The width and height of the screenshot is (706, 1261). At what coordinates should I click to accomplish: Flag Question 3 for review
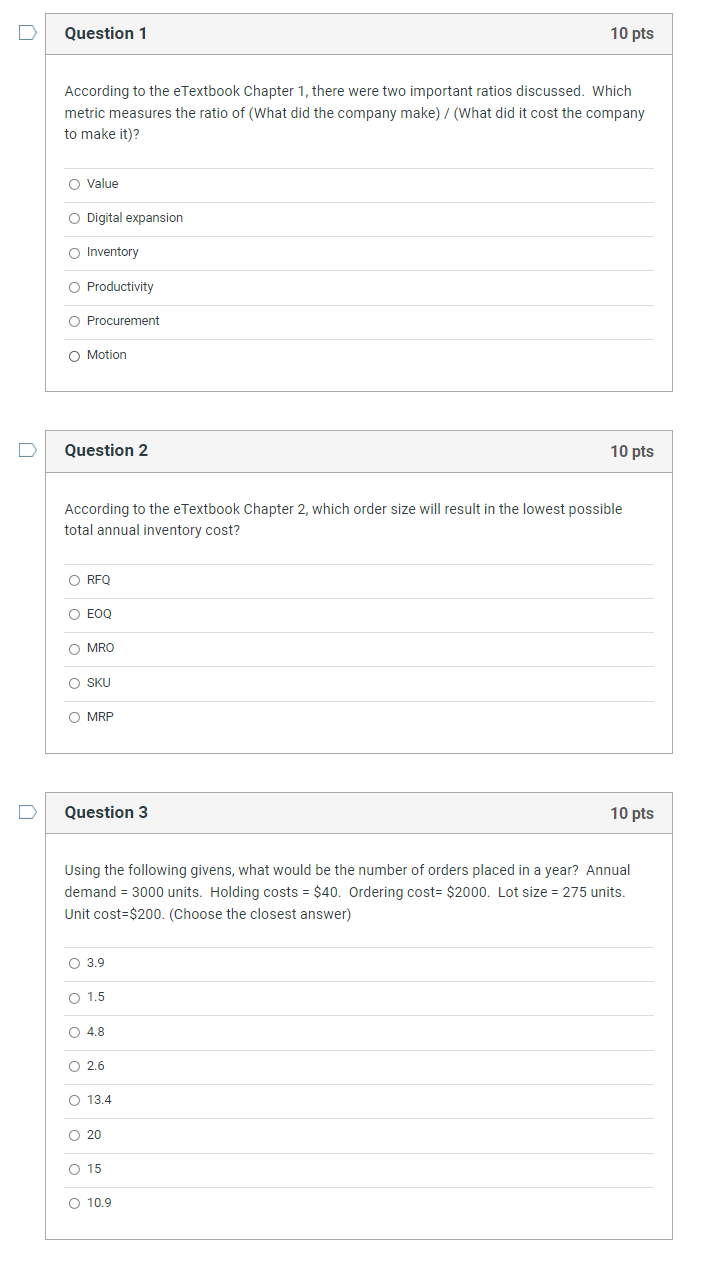[x=25, y=813]
